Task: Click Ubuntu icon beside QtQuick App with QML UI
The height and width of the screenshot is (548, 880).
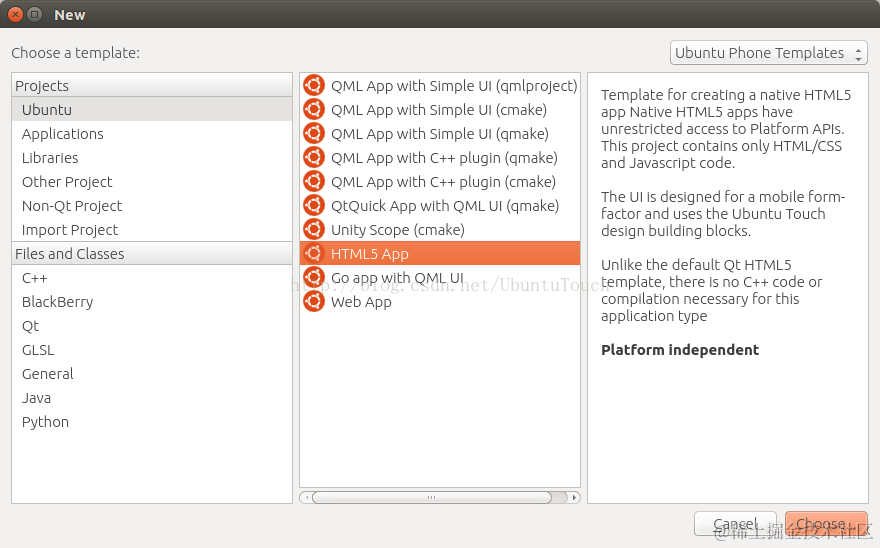Action: [314, 206]
